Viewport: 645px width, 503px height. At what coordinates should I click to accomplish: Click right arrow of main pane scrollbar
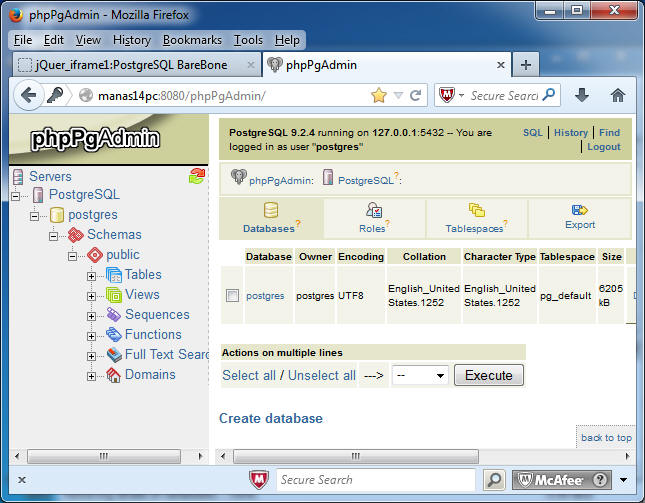click(627, 456)
